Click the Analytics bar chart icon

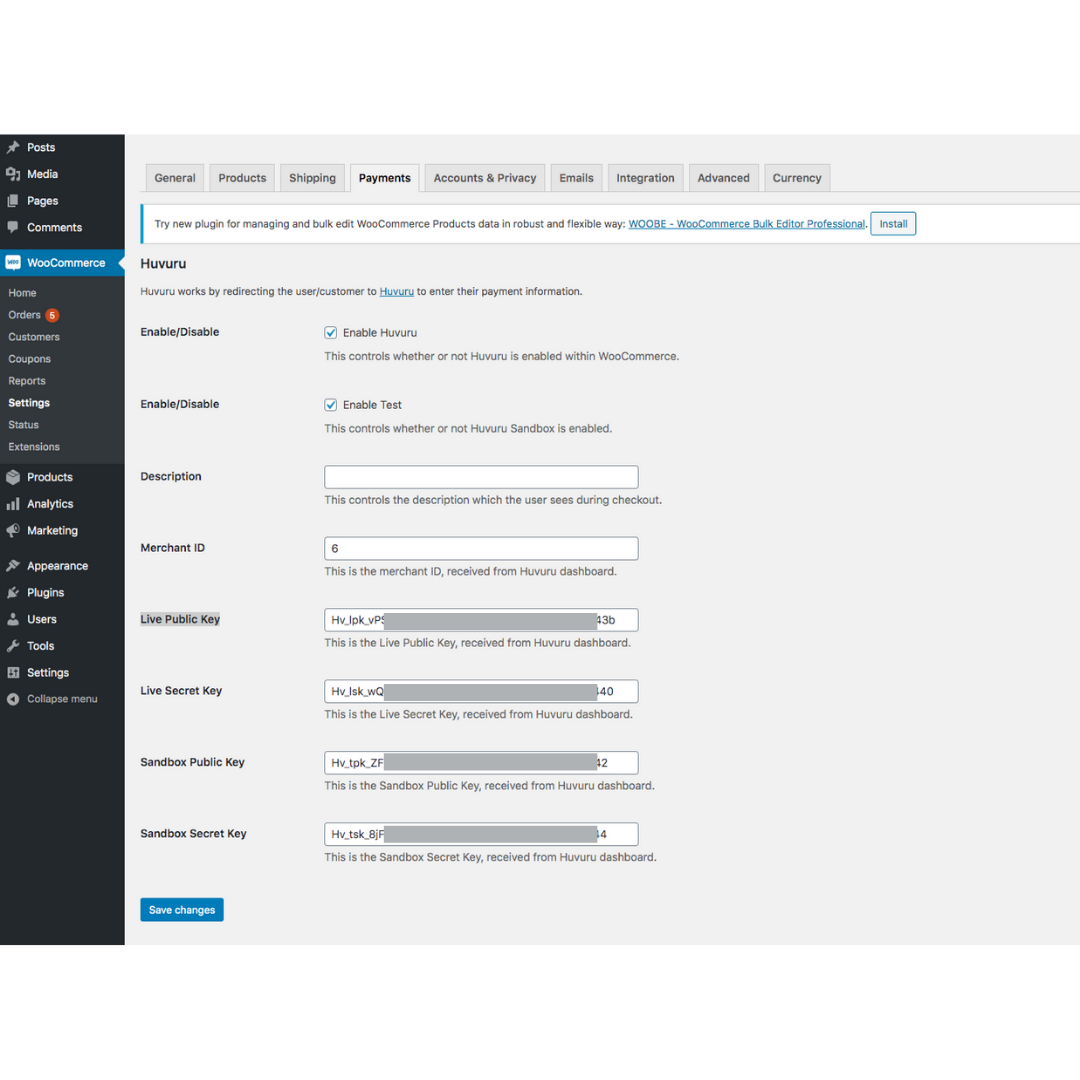tap(13, 504)
